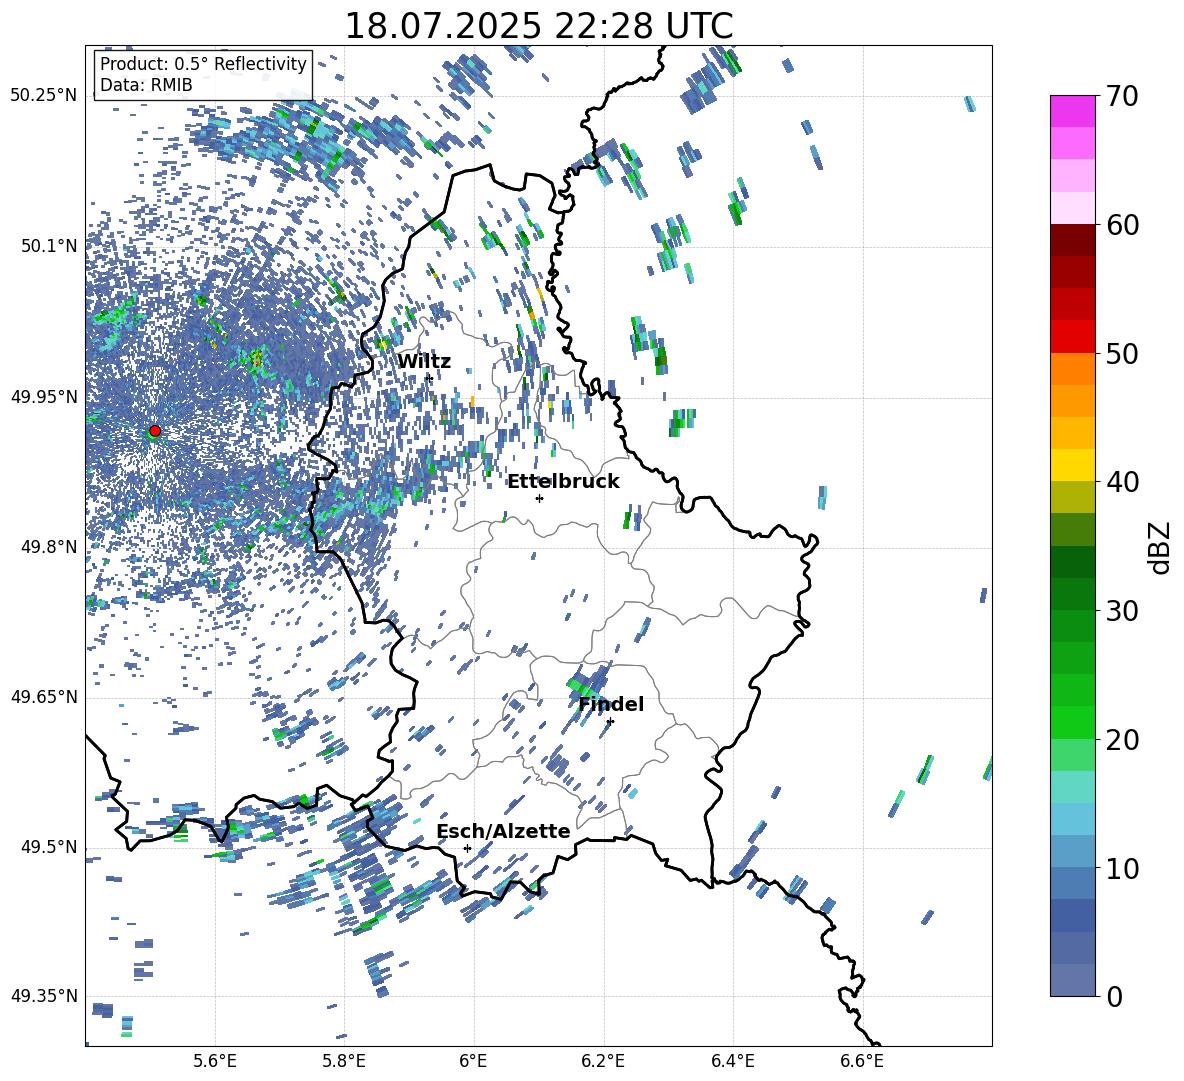Click the cross marker at Findel

pyautogui.click(x=610, y=722)
